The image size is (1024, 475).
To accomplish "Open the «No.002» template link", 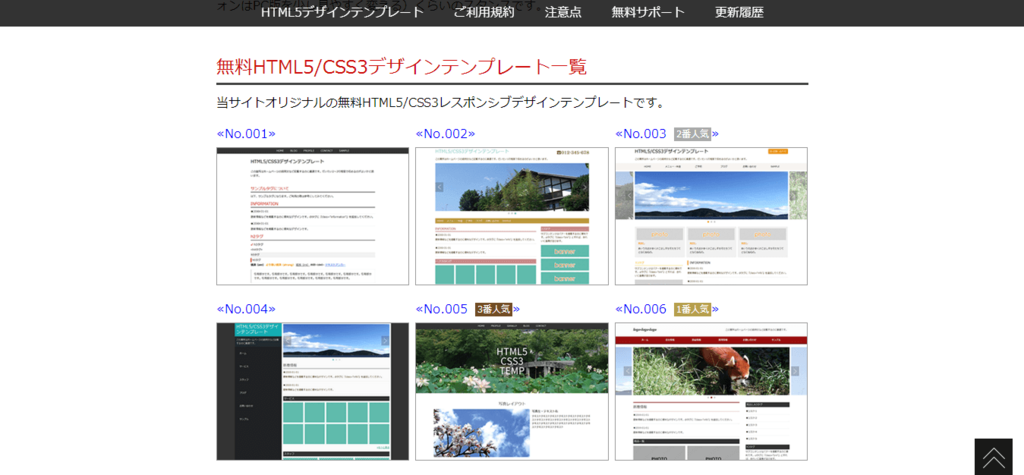I will 445,134.
